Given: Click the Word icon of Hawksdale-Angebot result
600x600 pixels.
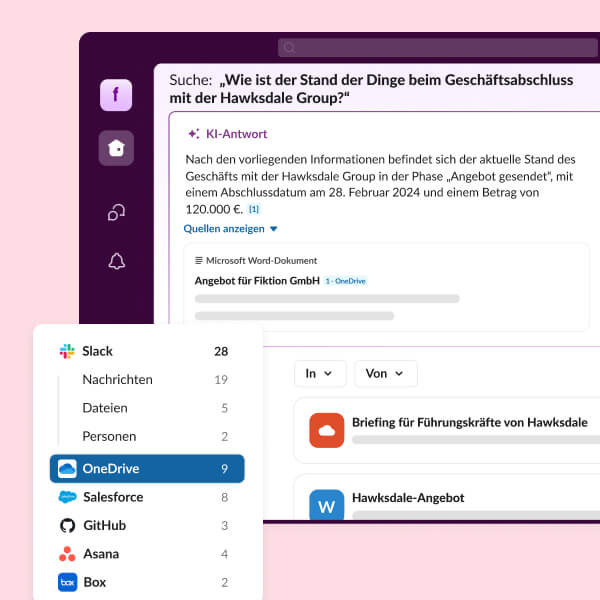Looking at the screenshot, I should (326, 504).
